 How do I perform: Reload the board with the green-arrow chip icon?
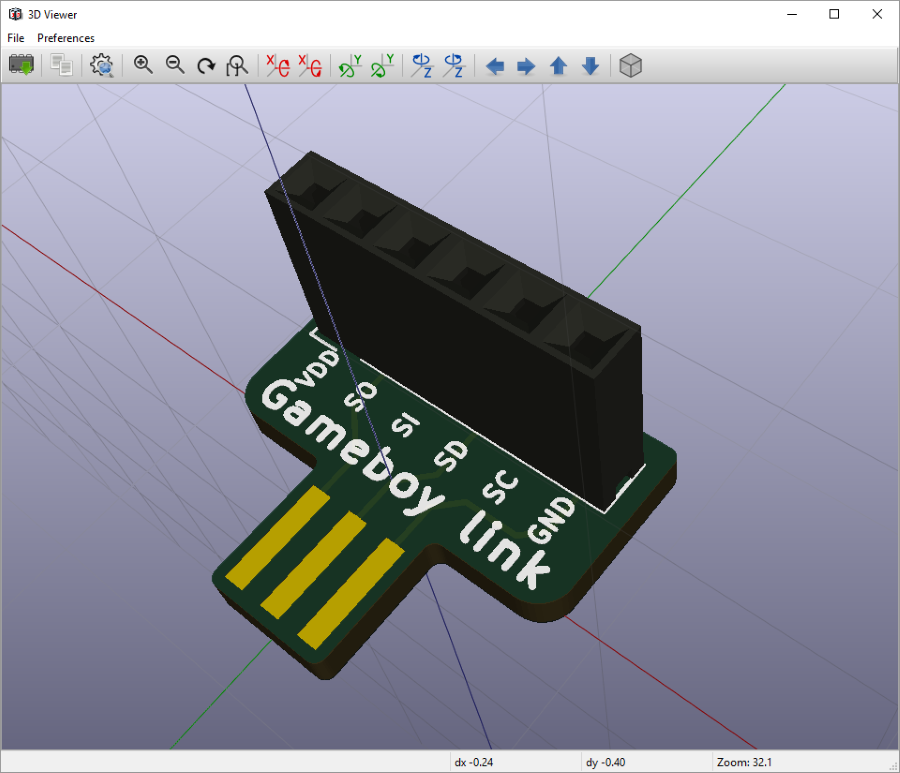point(22,65)
